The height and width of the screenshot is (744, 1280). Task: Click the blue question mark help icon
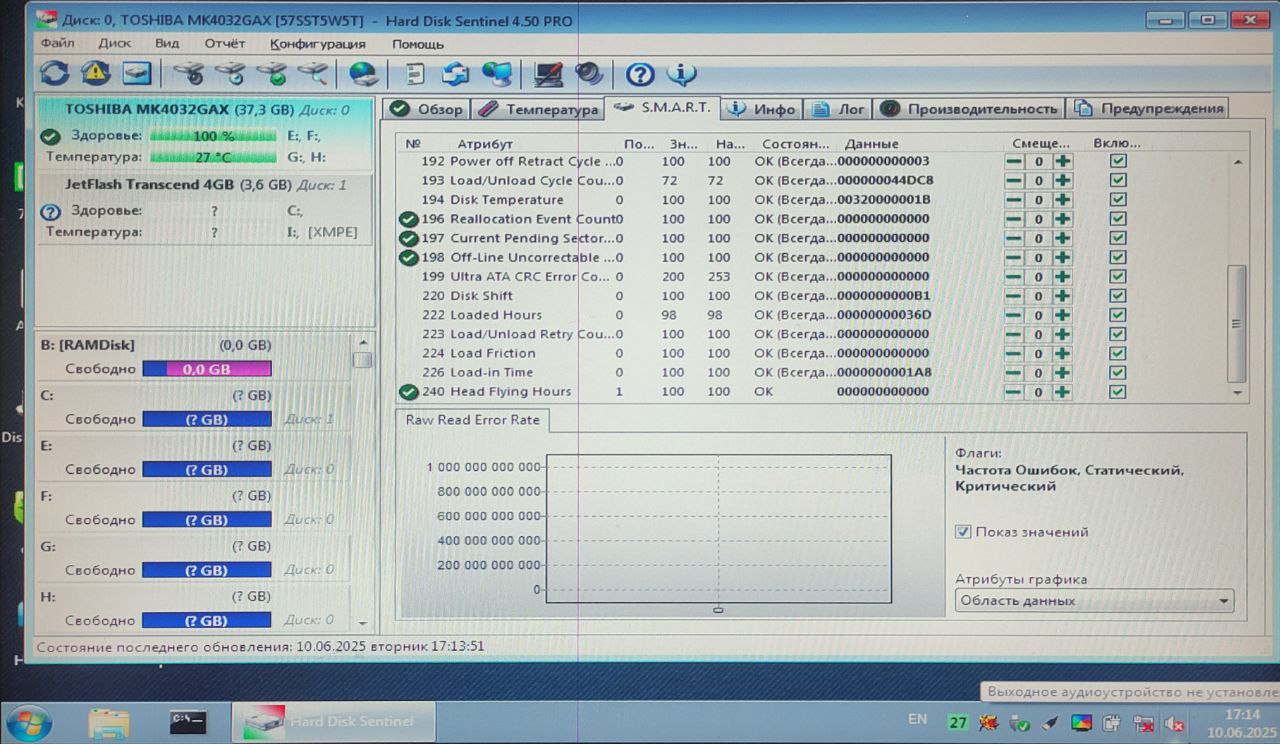tap(640, 74)
